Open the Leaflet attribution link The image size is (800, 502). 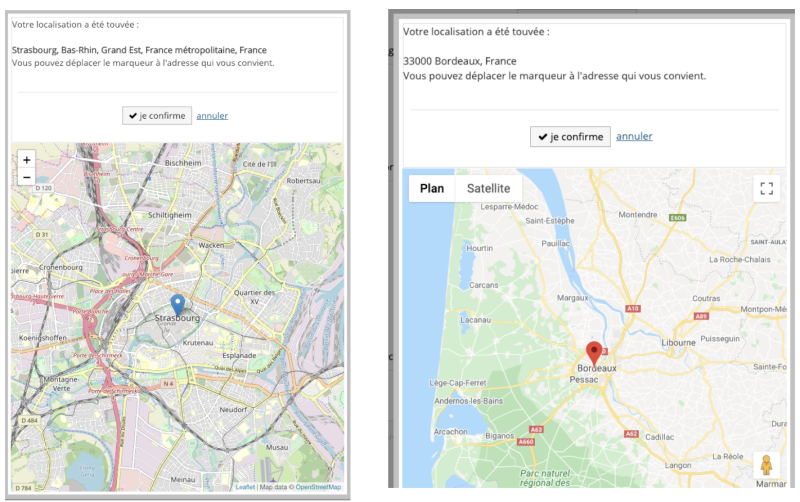point(245,487)
